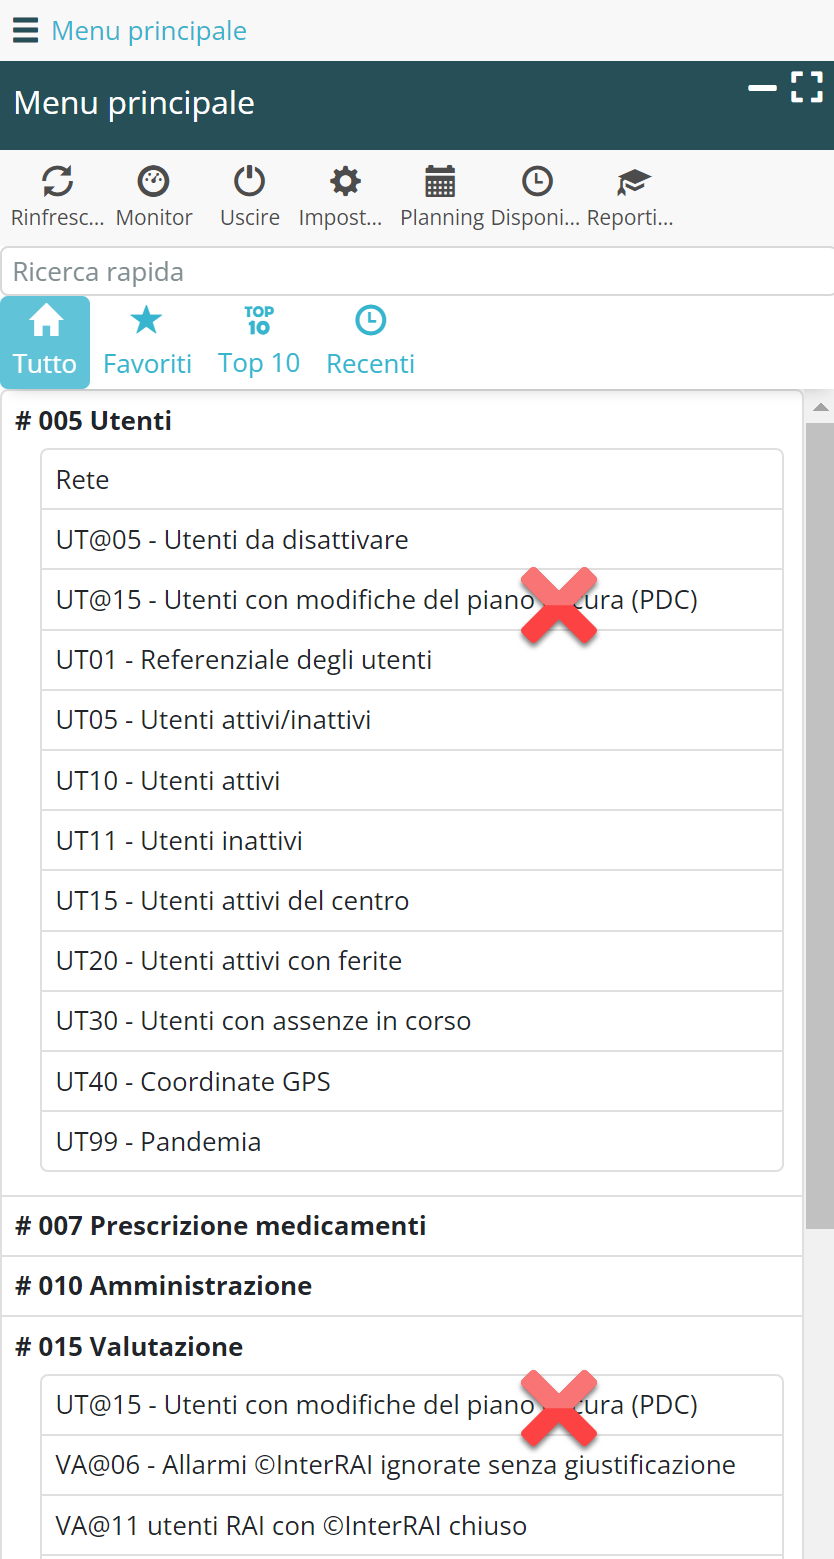Click the hamburger menu icon
The width and height of the screenshot is (834, 1559).
pyautogui.click(x=25, y=31)
